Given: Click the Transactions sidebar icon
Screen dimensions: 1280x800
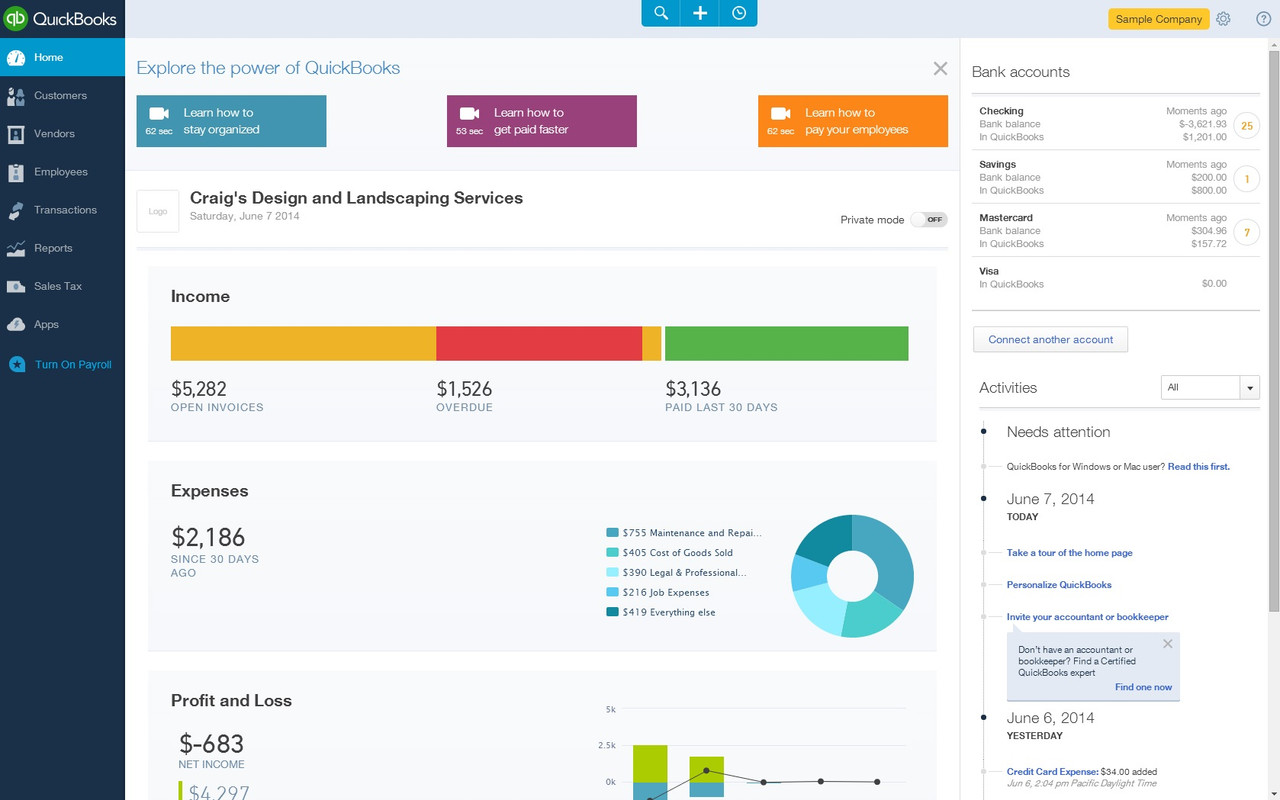Looking at the screenshot, I should pyautogui.click(x=16, y=210).
